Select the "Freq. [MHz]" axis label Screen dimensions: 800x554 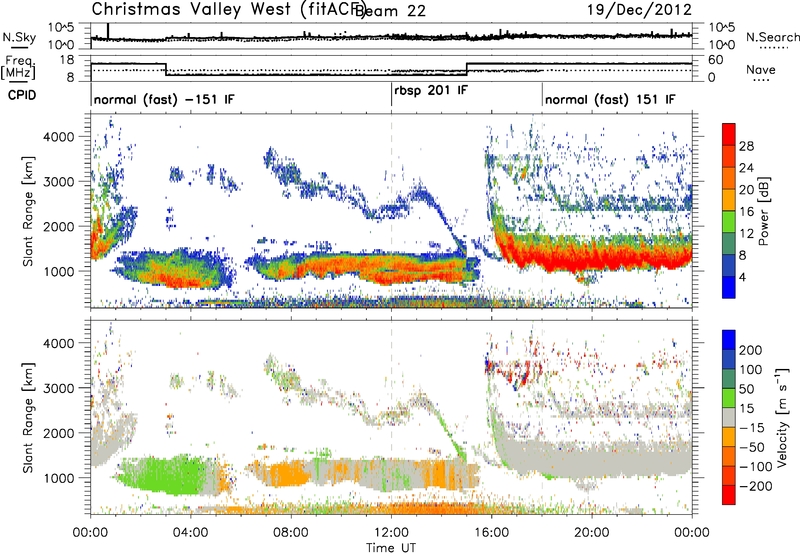(x=18, y=68)
